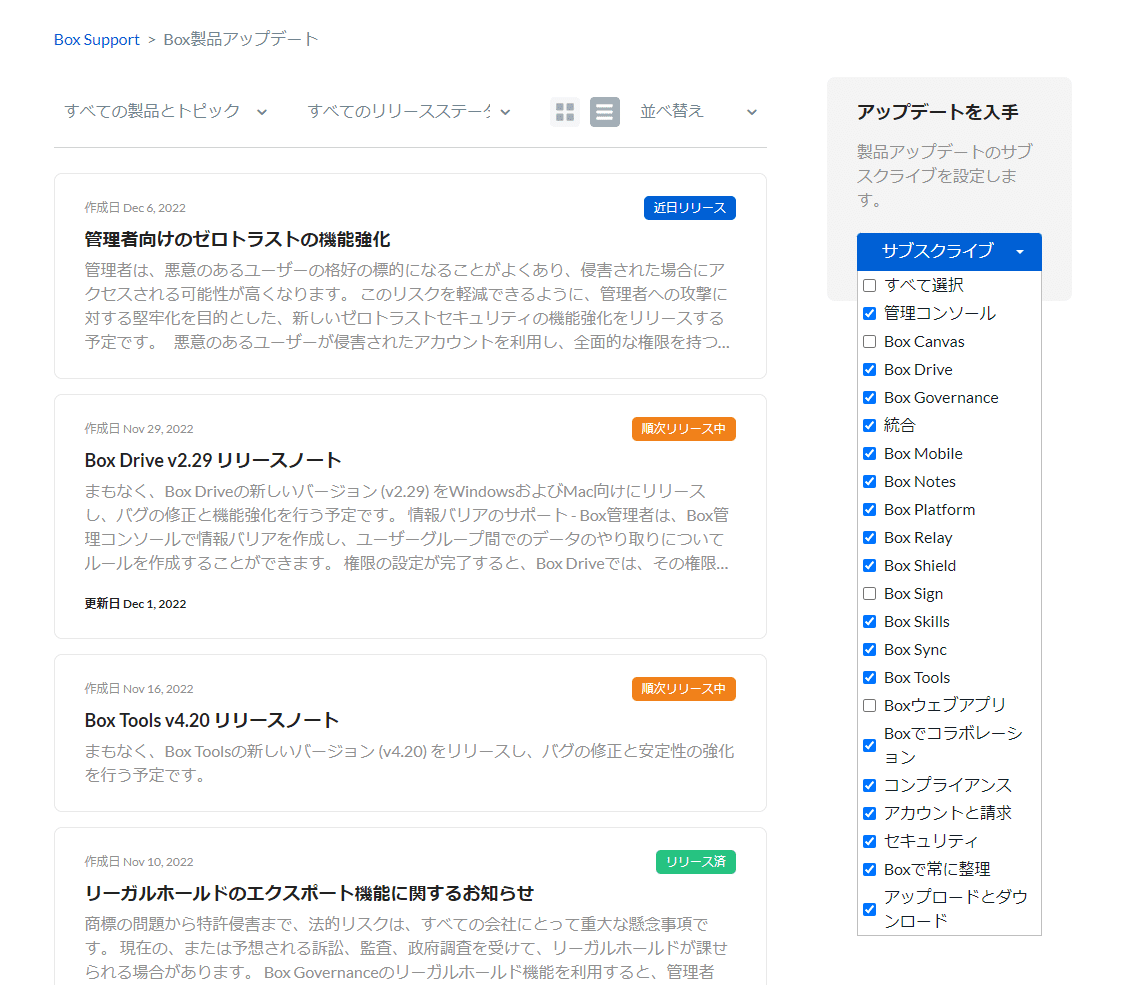The height and width of the screenshot is (985, 1124).
Task: Expand the サブスクライブ subscribe dropdown
Action: (948, 252)
